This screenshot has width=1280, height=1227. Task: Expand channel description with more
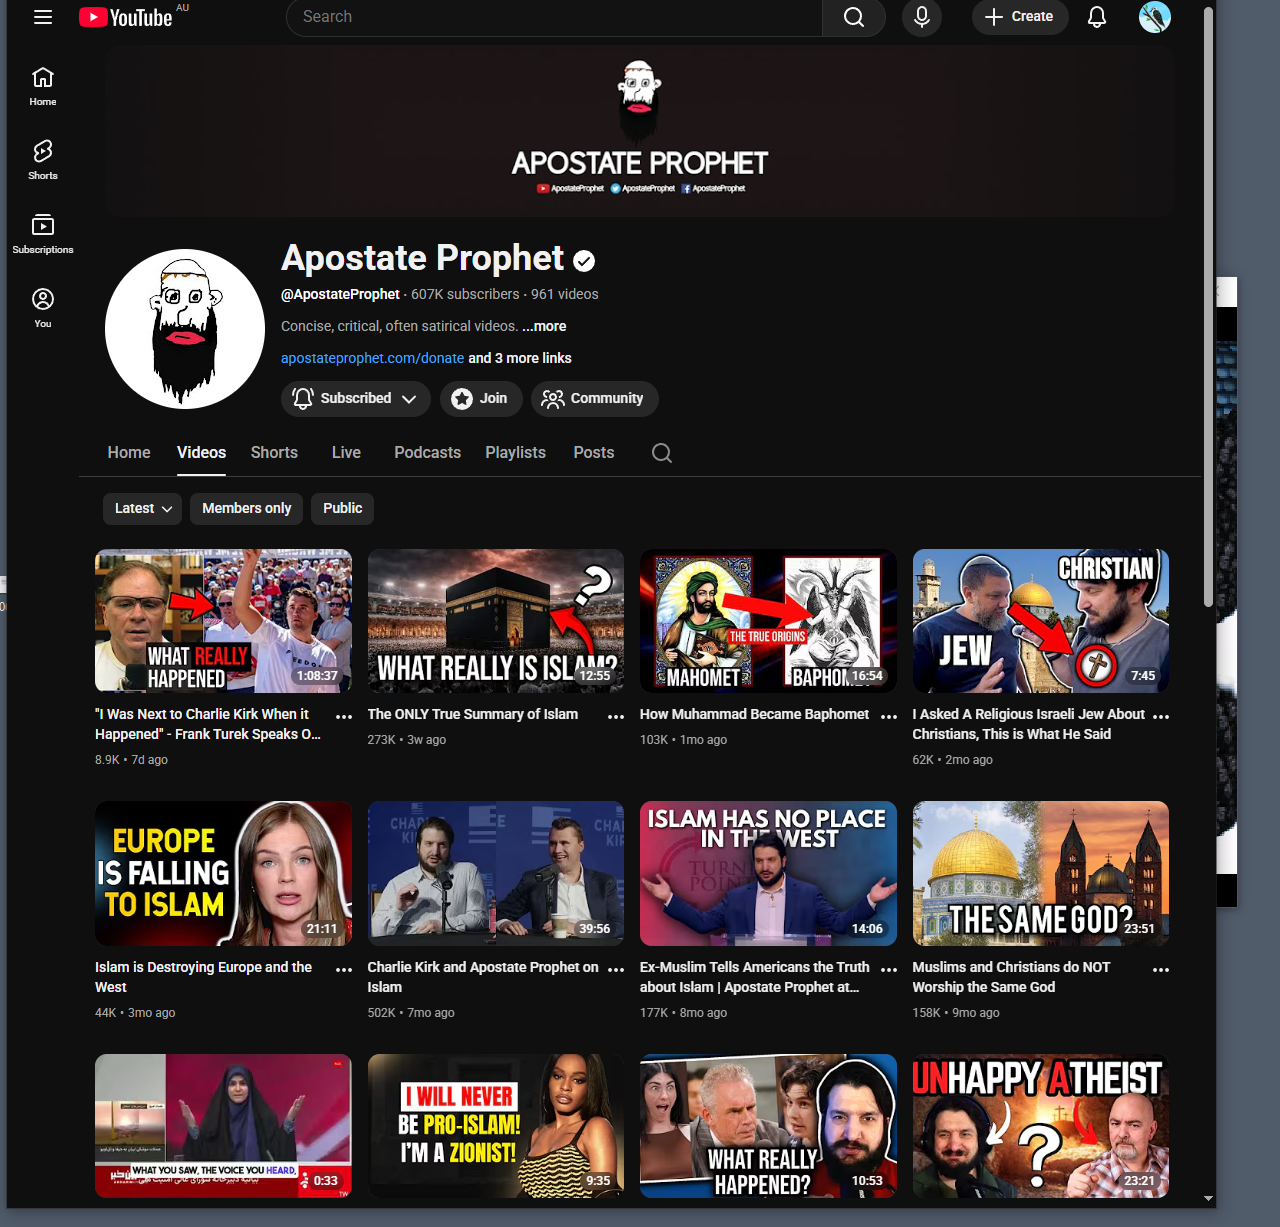coord(544,326)
